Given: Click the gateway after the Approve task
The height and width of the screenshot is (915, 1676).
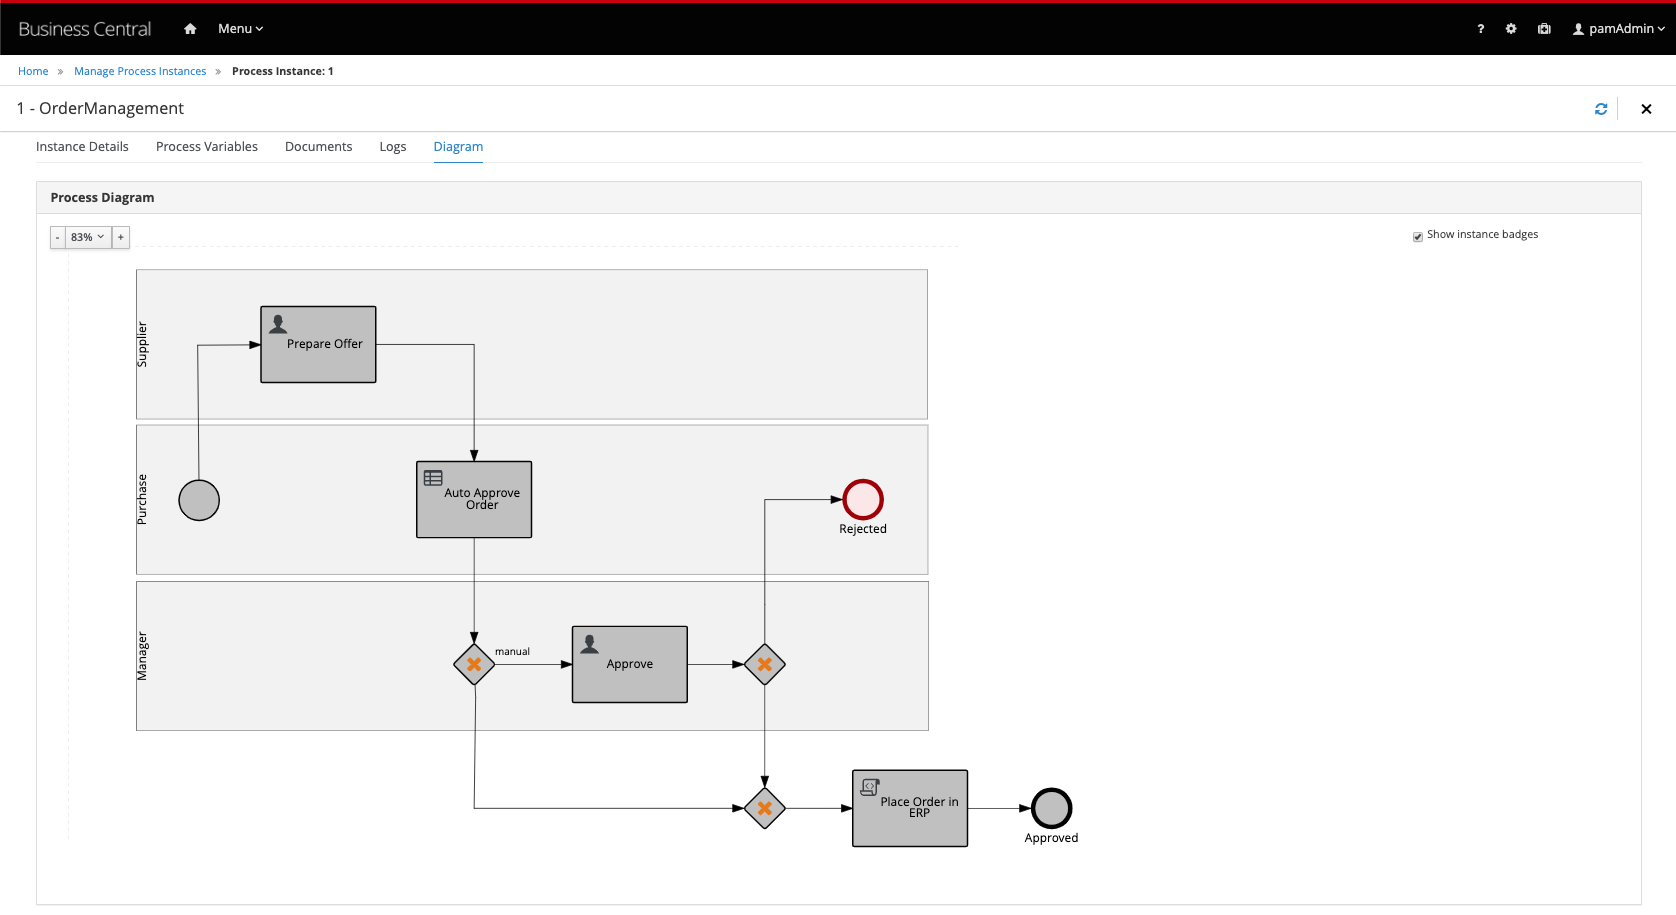Looking at the screenshot, I should pyautogui.click(x=765, y=664).
